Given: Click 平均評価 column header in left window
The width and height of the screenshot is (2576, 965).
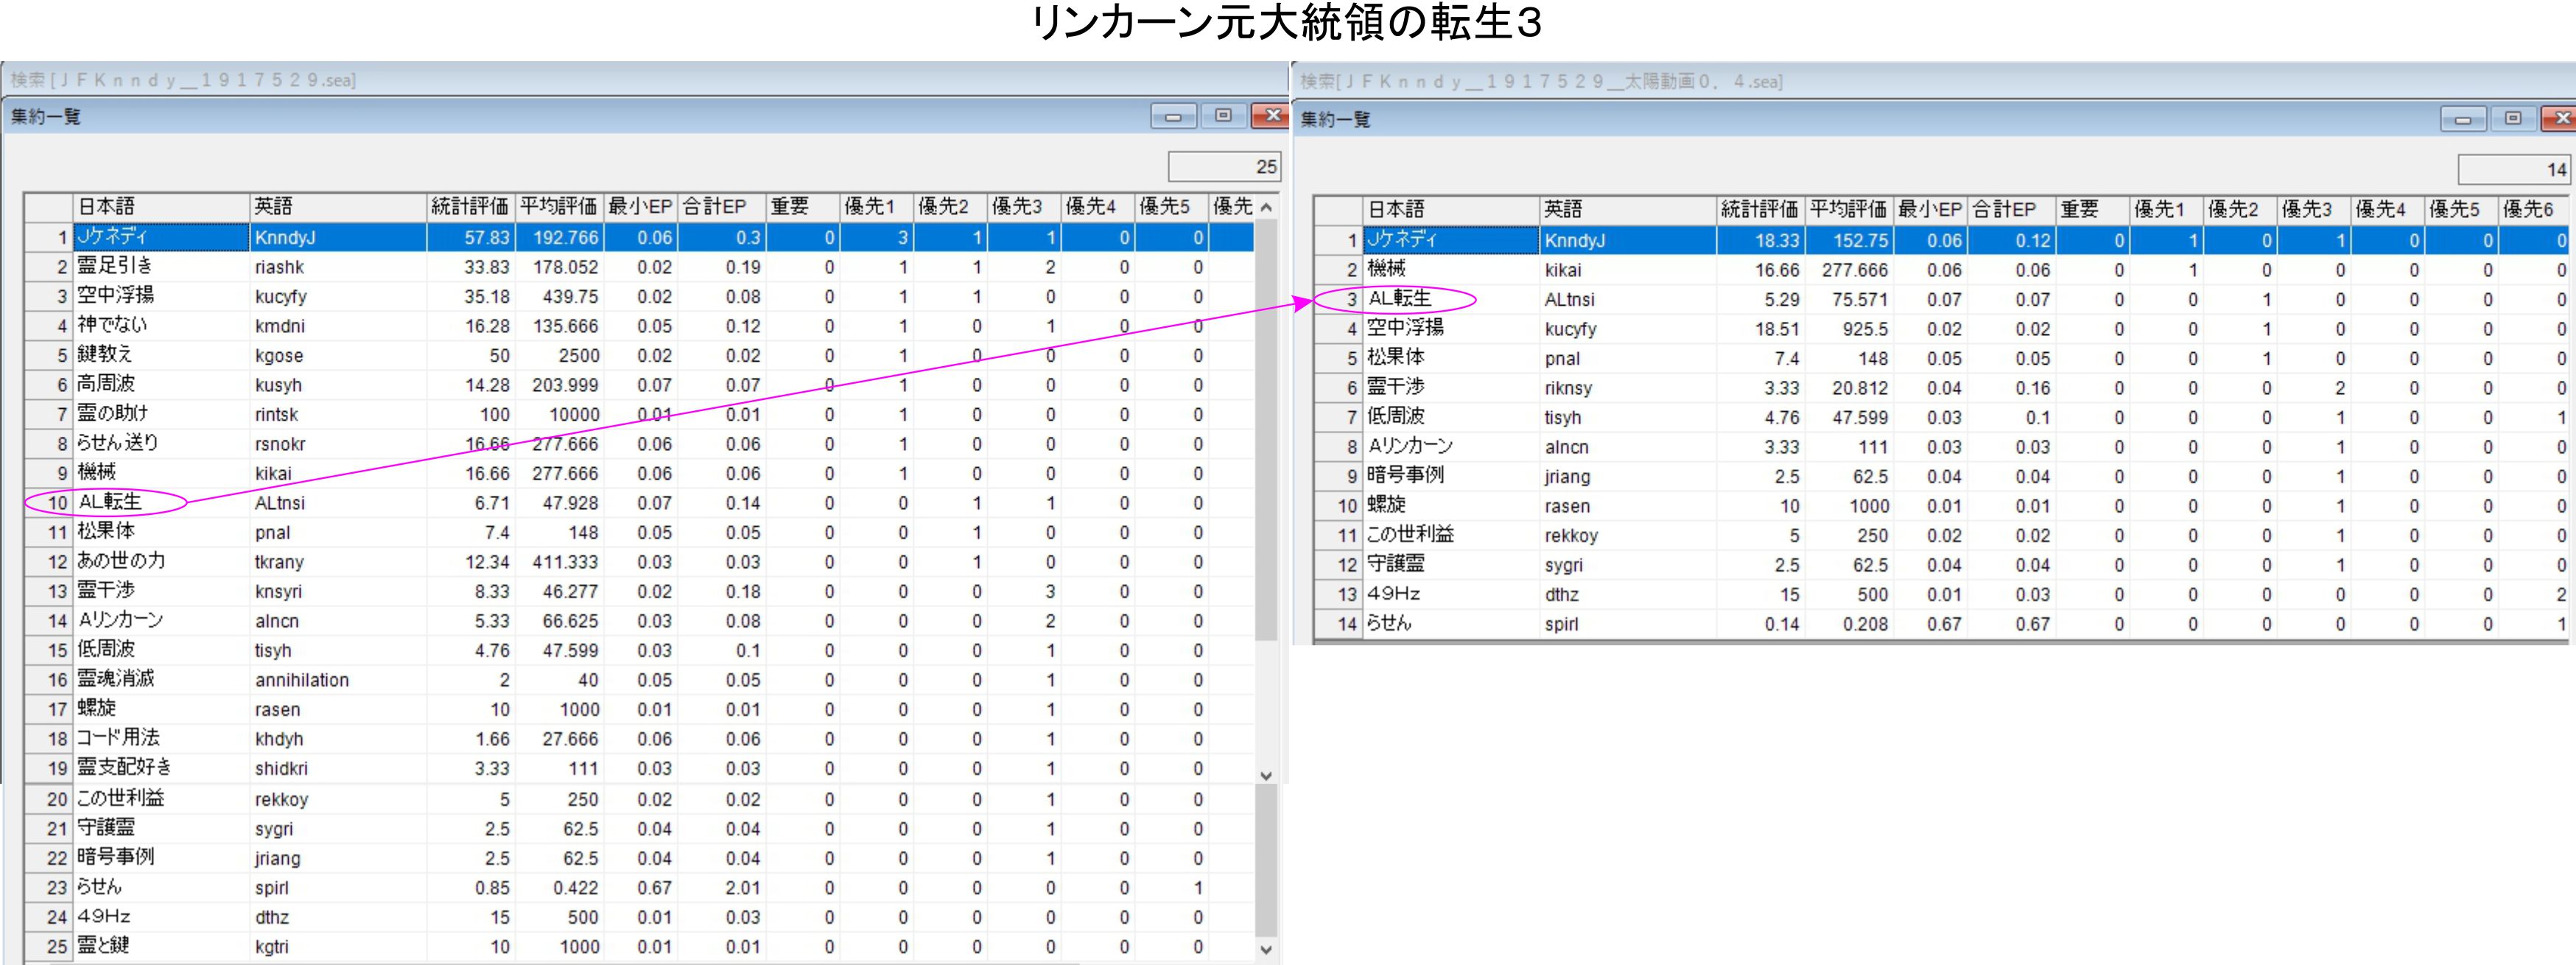Looking at the screenshot, I should click(559, 207).
